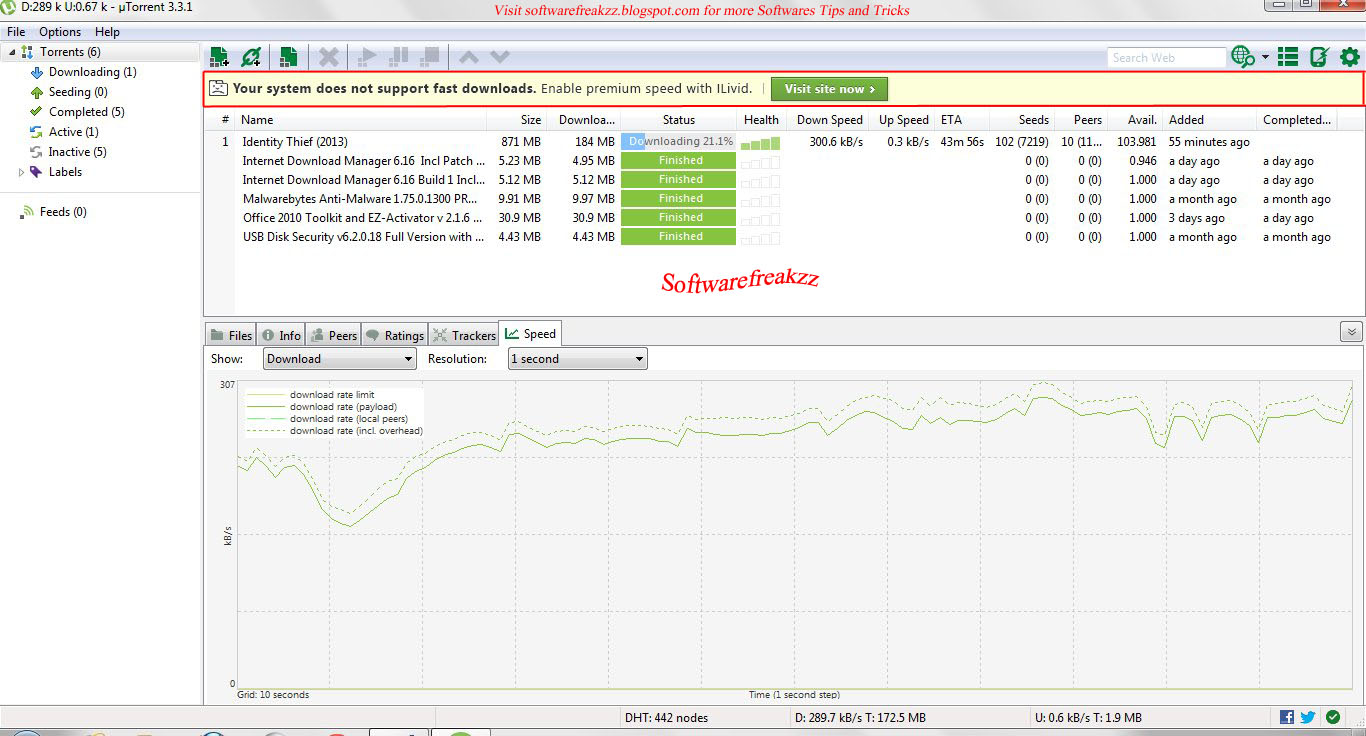The image size is (1366, 736).
Task: Expand the Labels tree node arrow
Action: pos(21,172)
